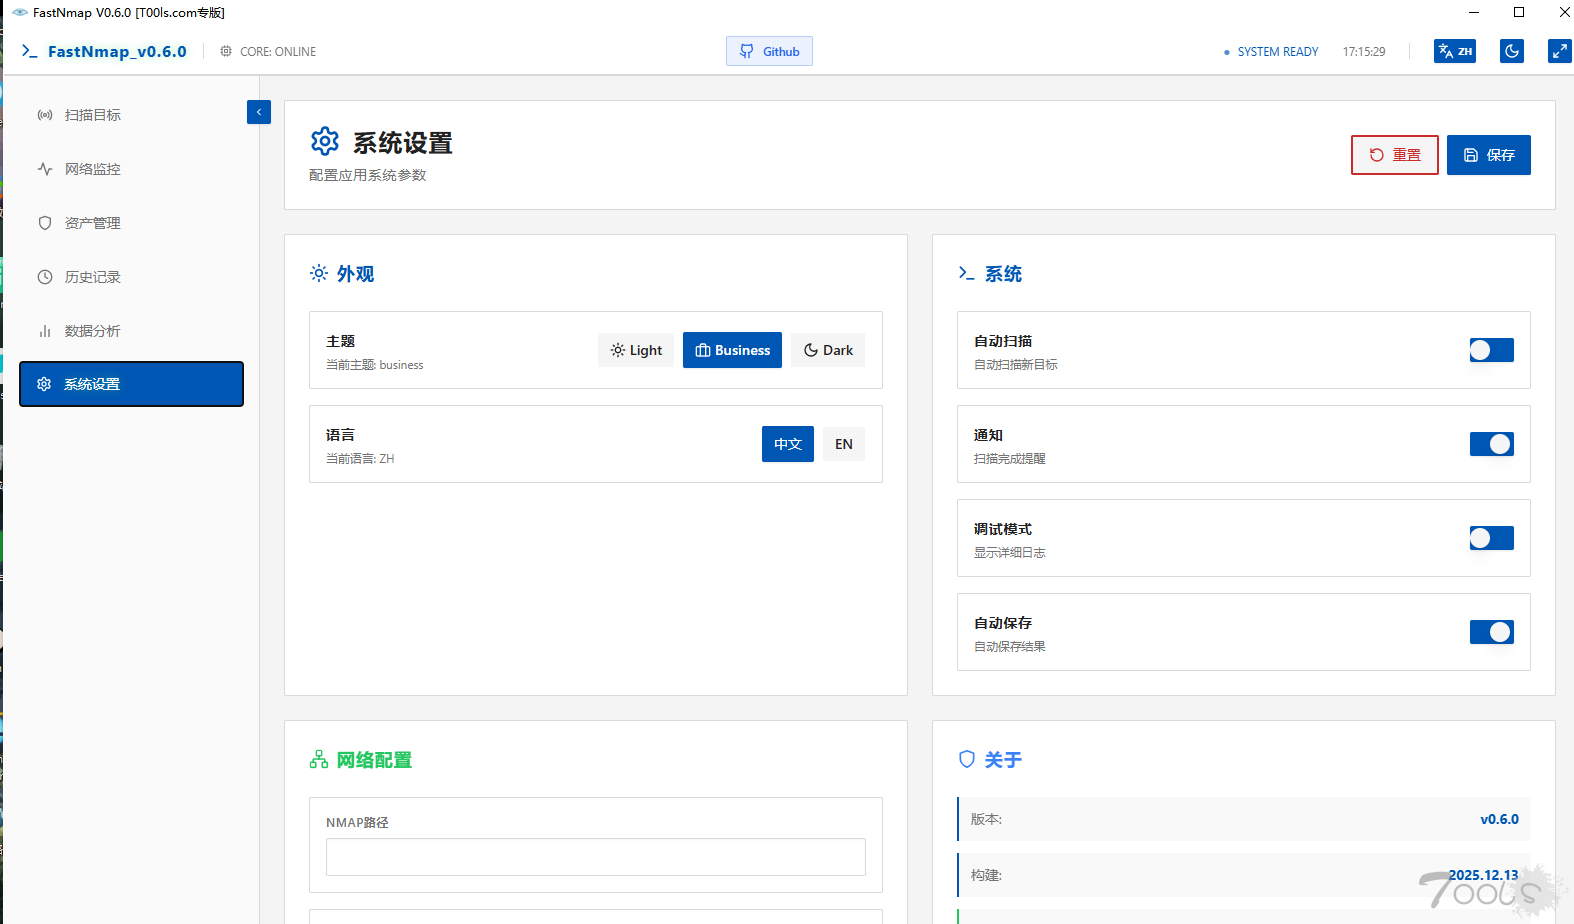Screen dimensions: 1574x924
Task: Select the Light theme option
Action: click(x=636, y=350)
